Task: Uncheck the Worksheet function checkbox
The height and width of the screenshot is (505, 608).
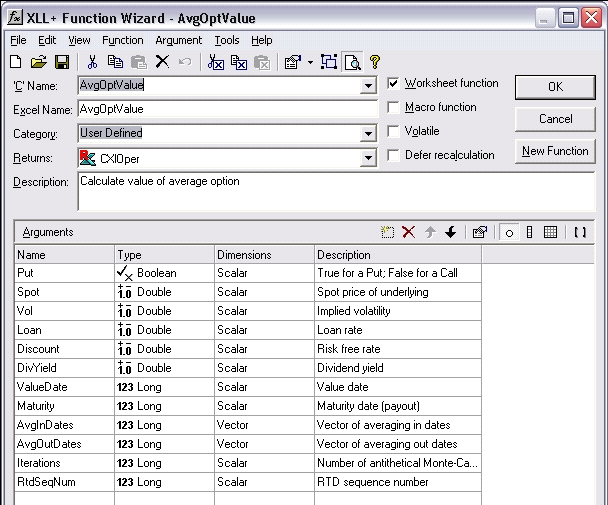Action: pyautogui.click(x=393, y=83)
